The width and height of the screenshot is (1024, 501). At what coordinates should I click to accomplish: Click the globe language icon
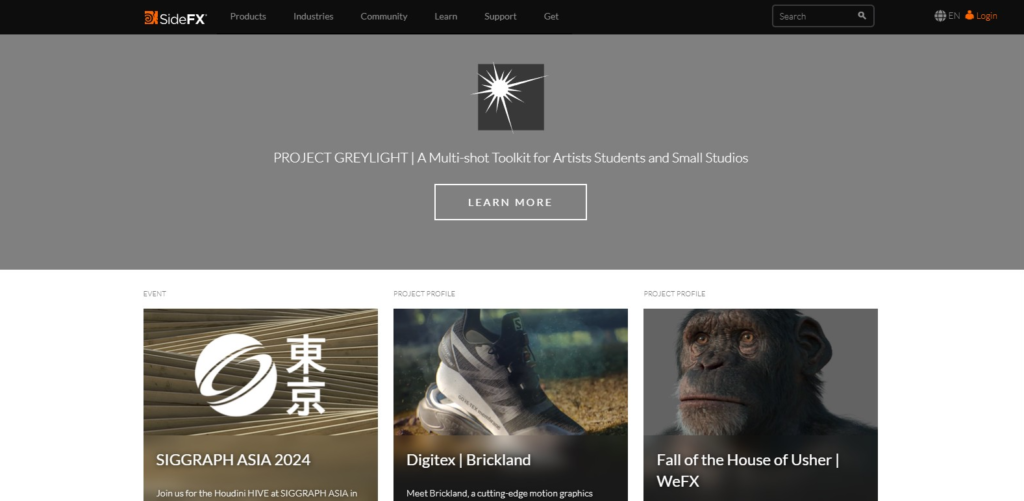click(x=940, y=16)
